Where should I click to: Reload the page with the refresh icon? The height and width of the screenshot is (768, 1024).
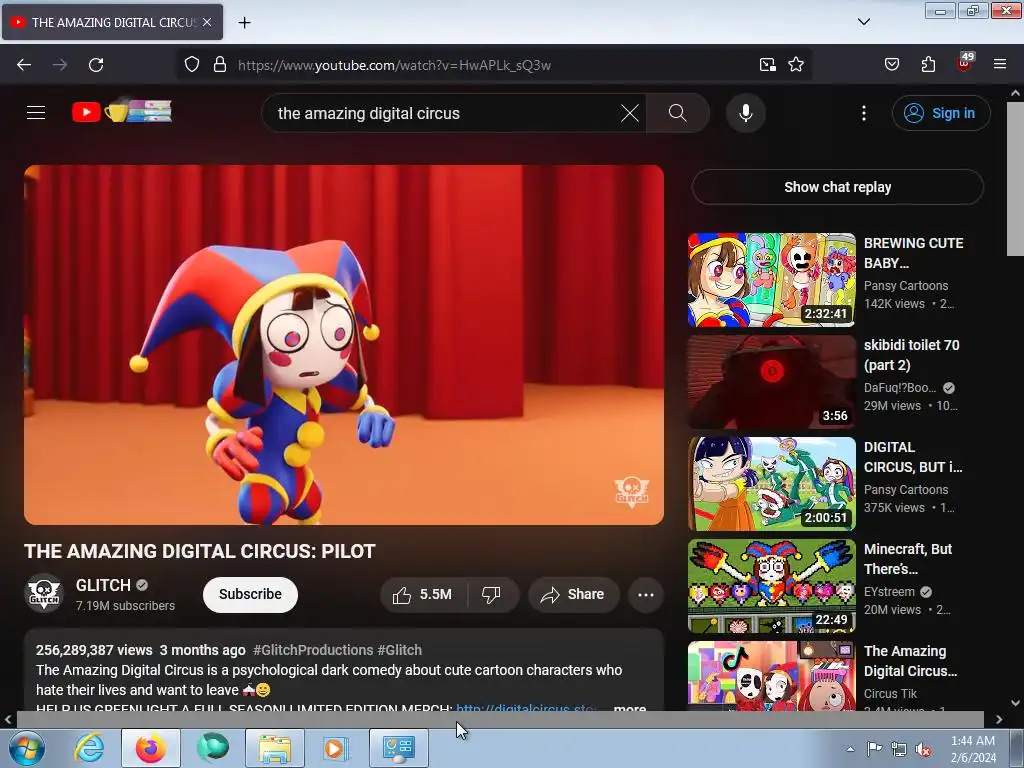pos(96,65)
